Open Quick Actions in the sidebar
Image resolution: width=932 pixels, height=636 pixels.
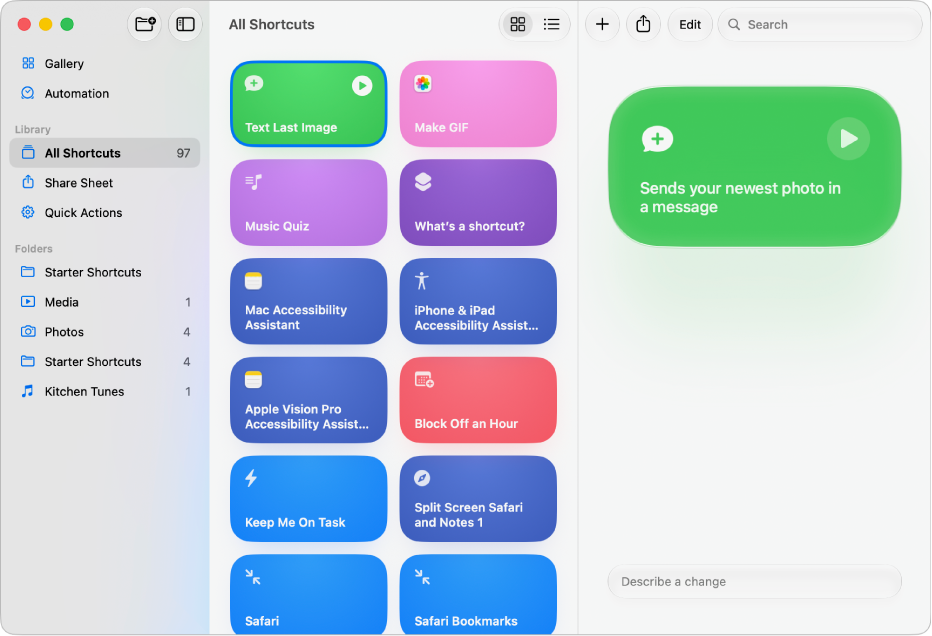pyautogui.click(x=105, y=212)
